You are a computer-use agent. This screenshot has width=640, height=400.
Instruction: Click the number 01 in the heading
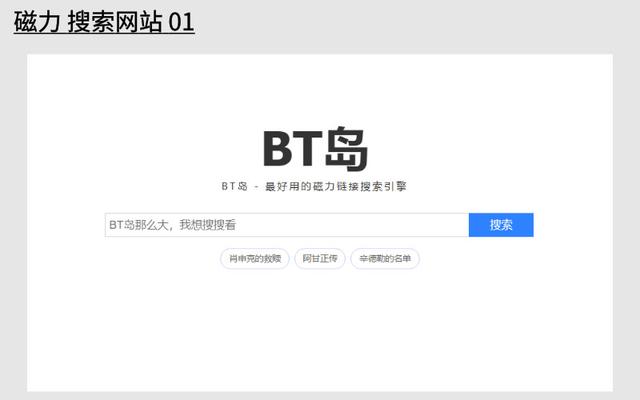pyautogui.click(x=181, y=21)
